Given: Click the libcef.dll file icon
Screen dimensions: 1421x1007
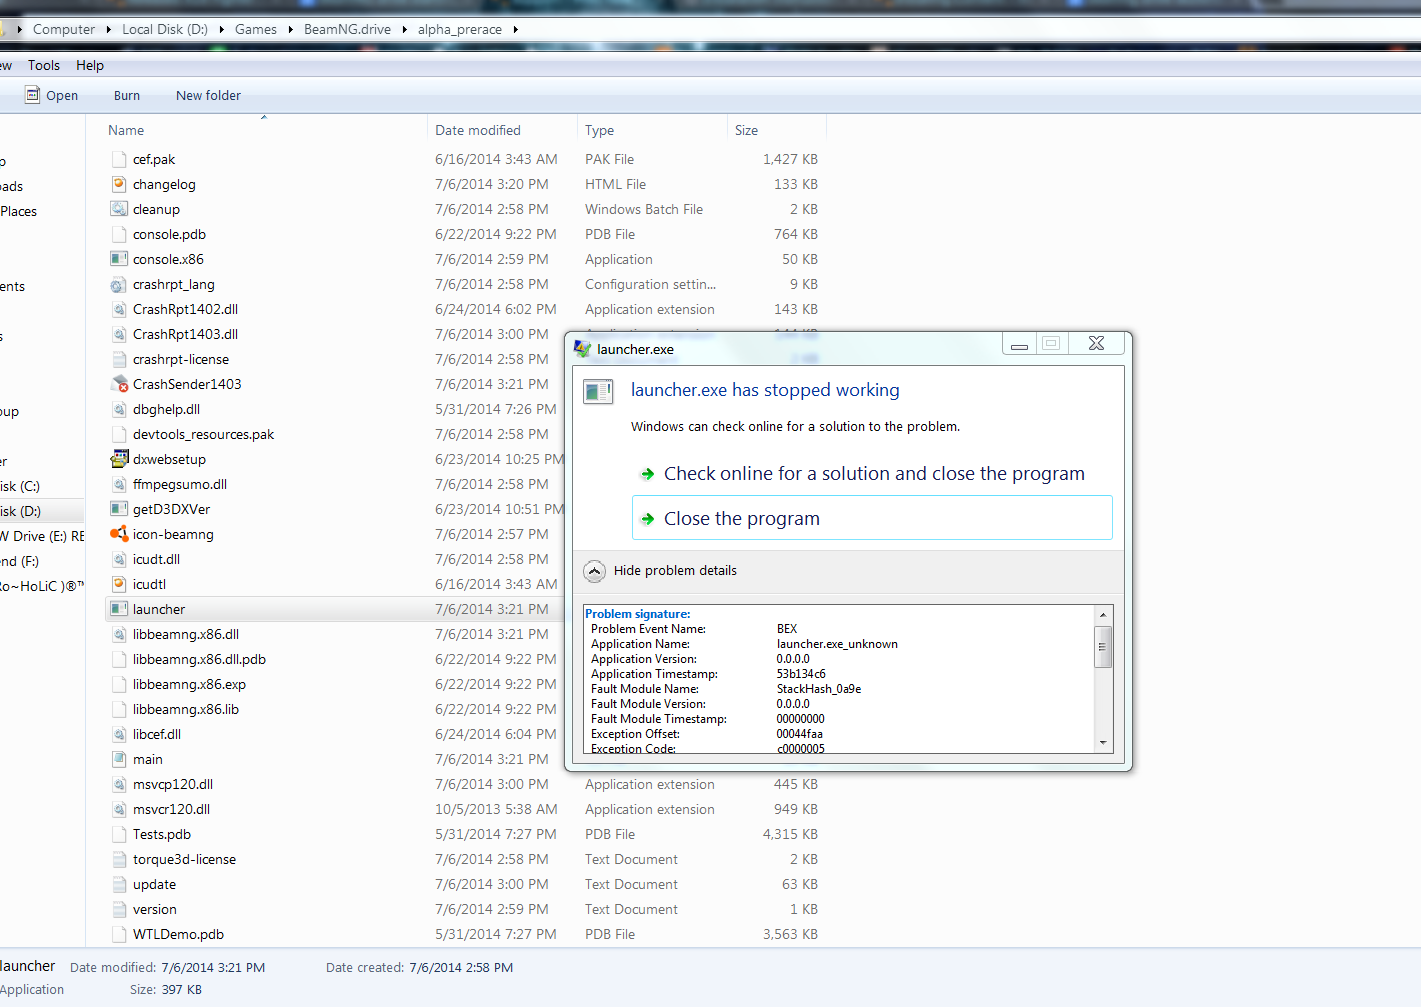Looking at the screenshot, I should pyautogui.click(x=119, y=734).
